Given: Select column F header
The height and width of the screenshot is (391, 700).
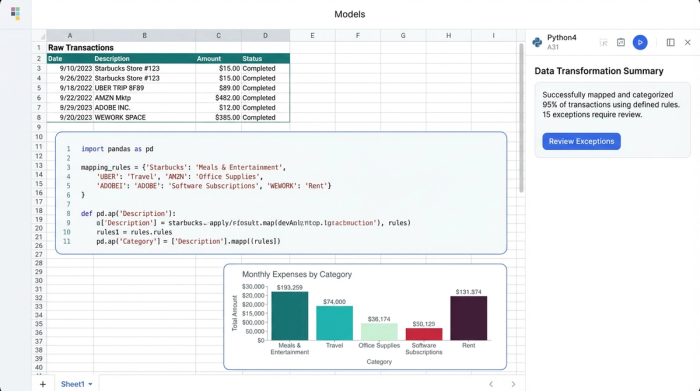Looking at the screenshot, I should coord(358,35).
